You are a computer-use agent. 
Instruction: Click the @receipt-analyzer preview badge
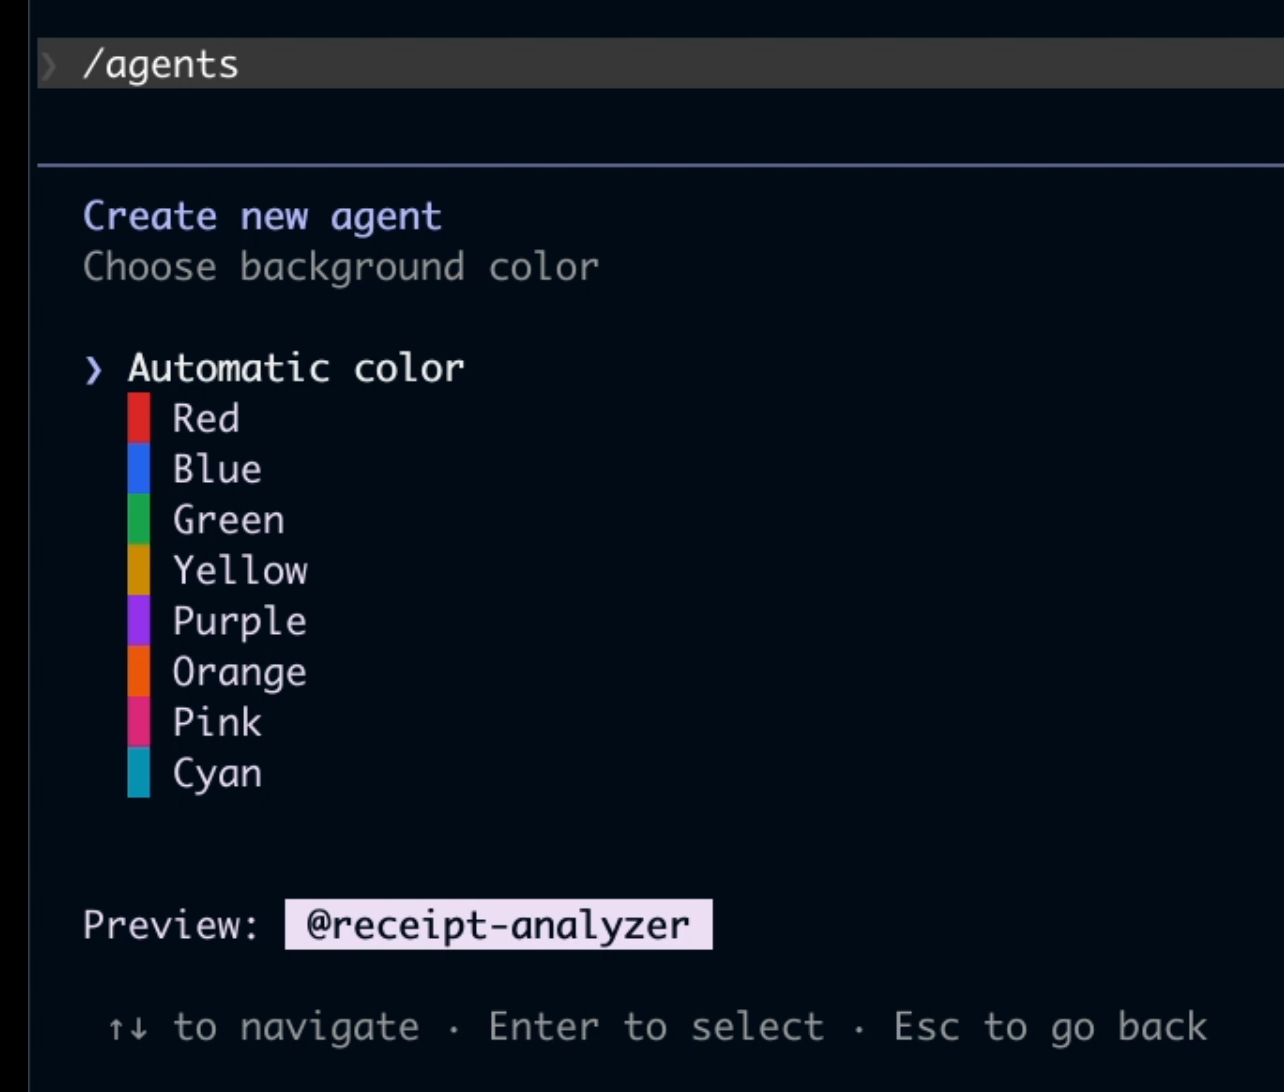coord(498,924)
